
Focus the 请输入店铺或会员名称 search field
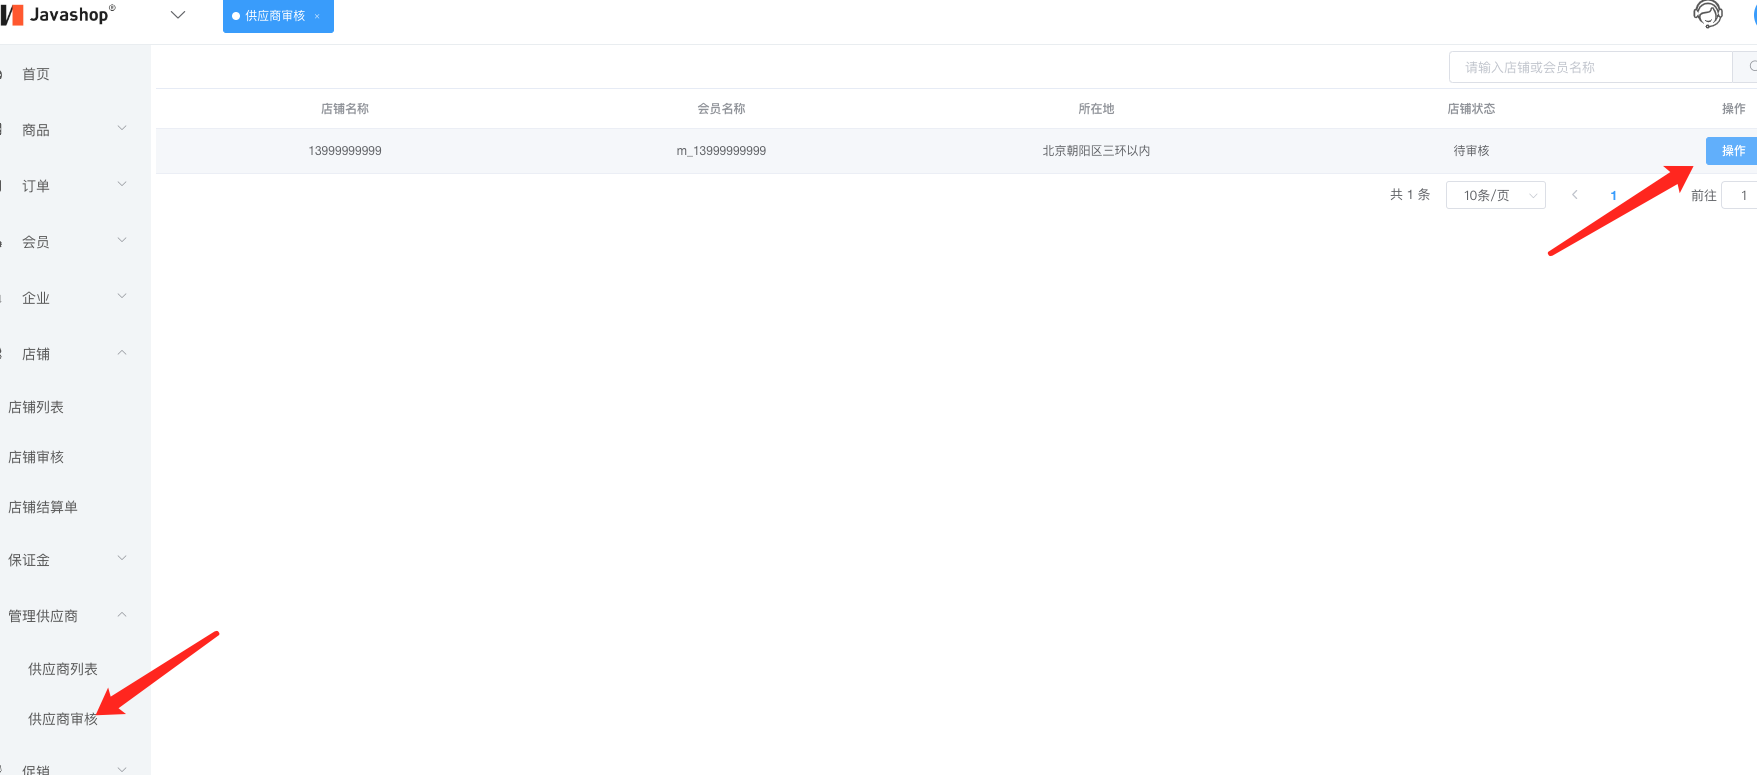1590,67
